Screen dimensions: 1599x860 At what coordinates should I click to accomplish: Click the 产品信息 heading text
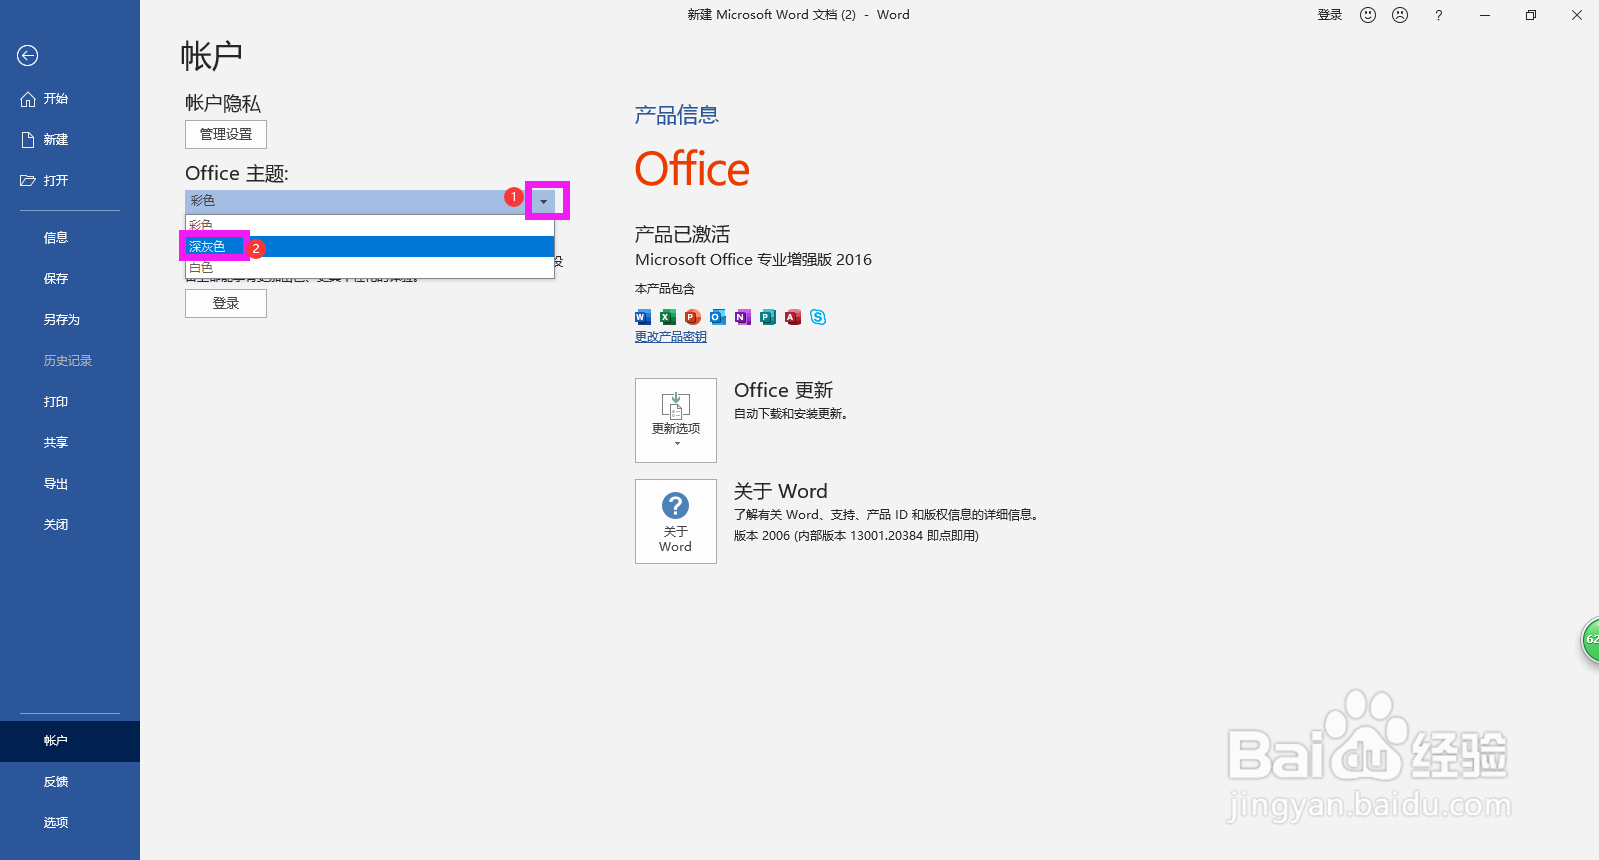pyautogui.click(x=677, y=115)
